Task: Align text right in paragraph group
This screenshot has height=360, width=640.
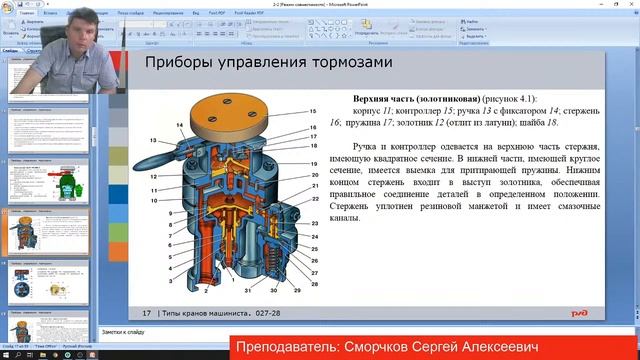Action: [x=215, y=34]
